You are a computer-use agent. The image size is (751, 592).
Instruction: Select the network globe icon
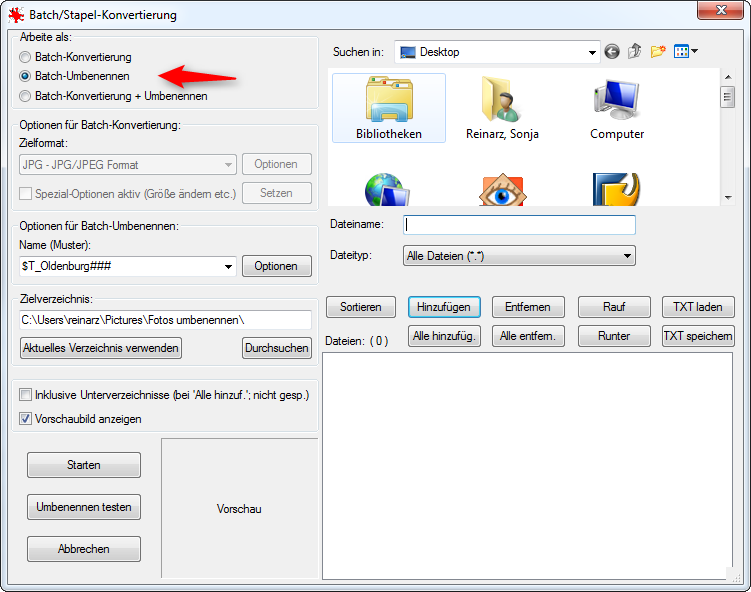tap(387, 190)
